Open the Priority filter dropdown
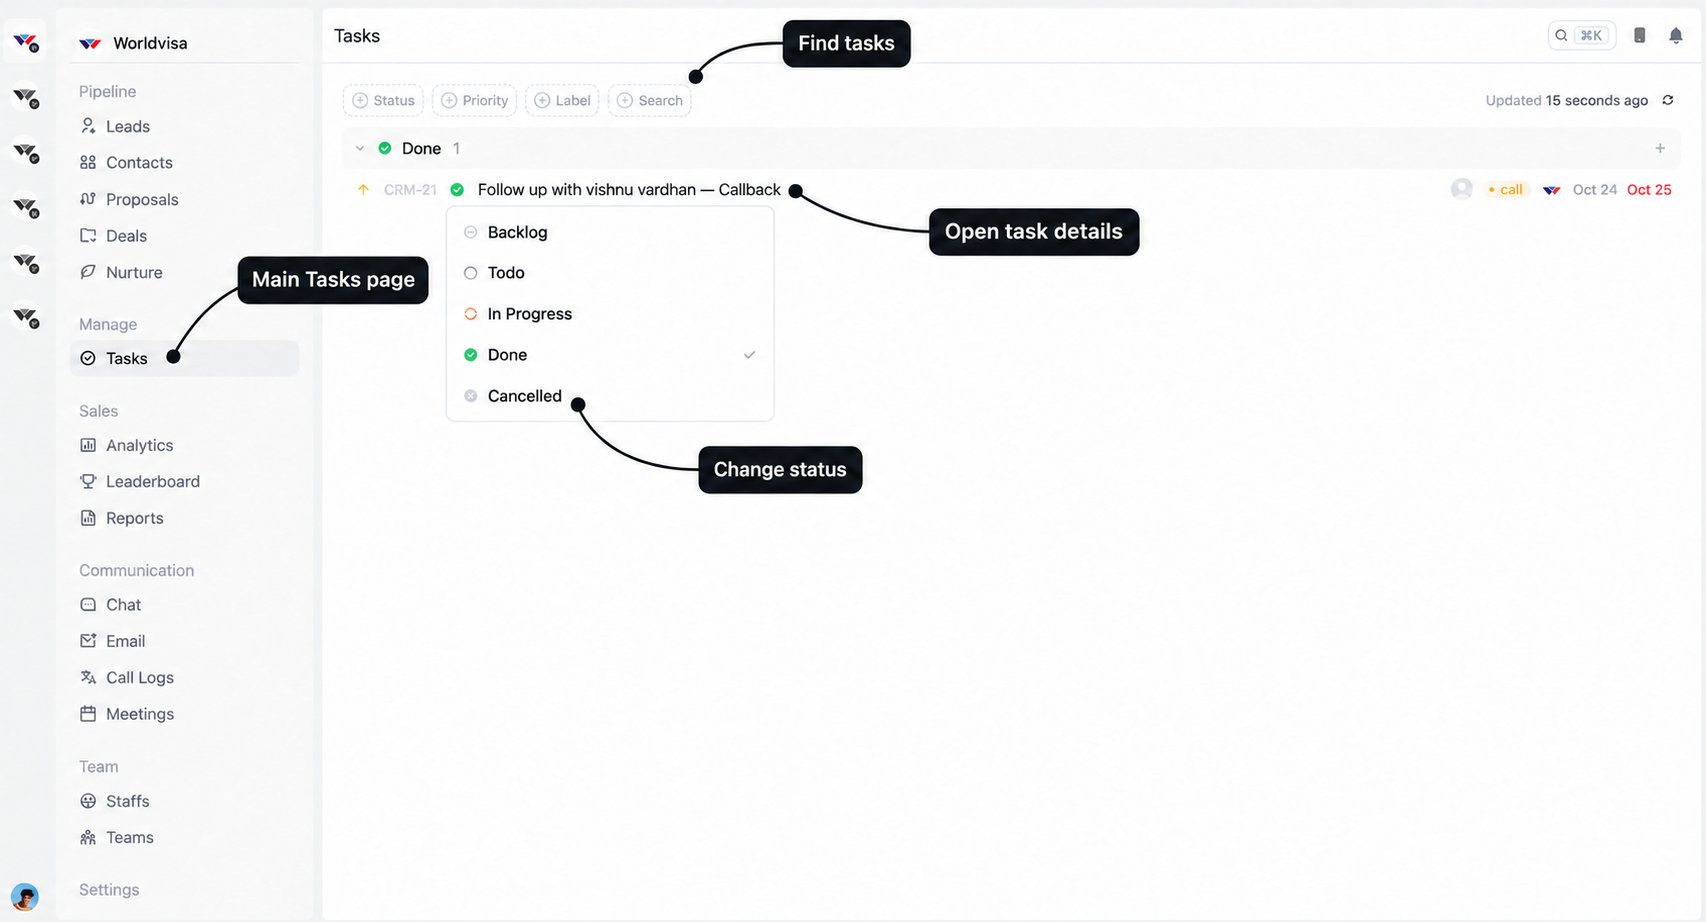Image resolution: width=1706 pixels, height=922 pixels. coord(475,100)
